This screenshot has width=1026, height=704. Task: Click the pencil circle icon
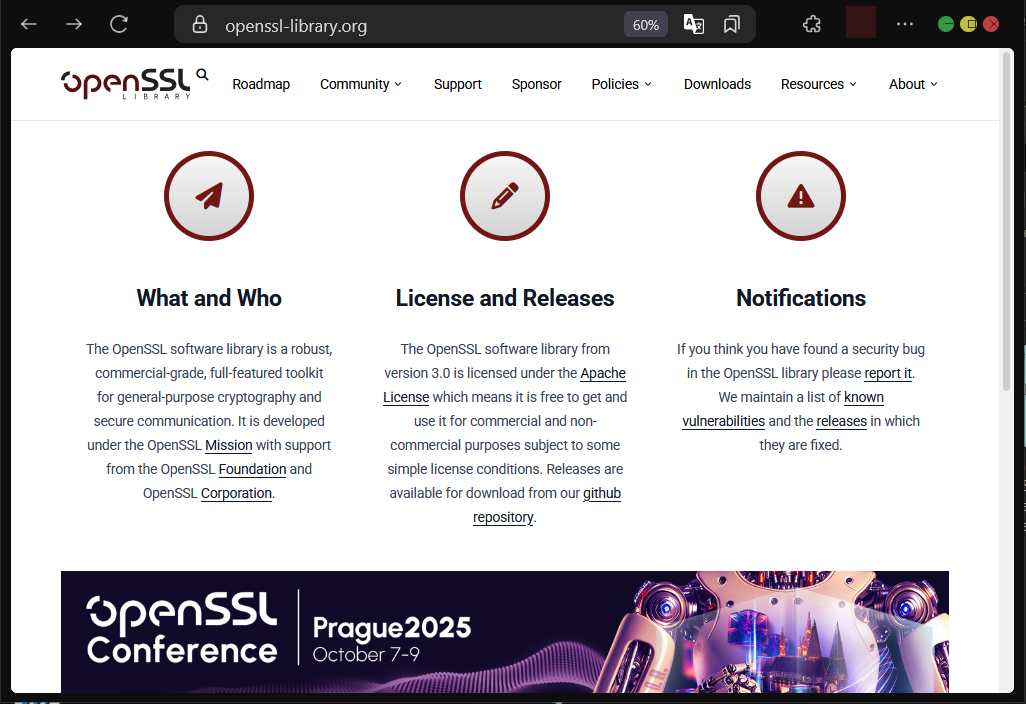pos(504,196)
